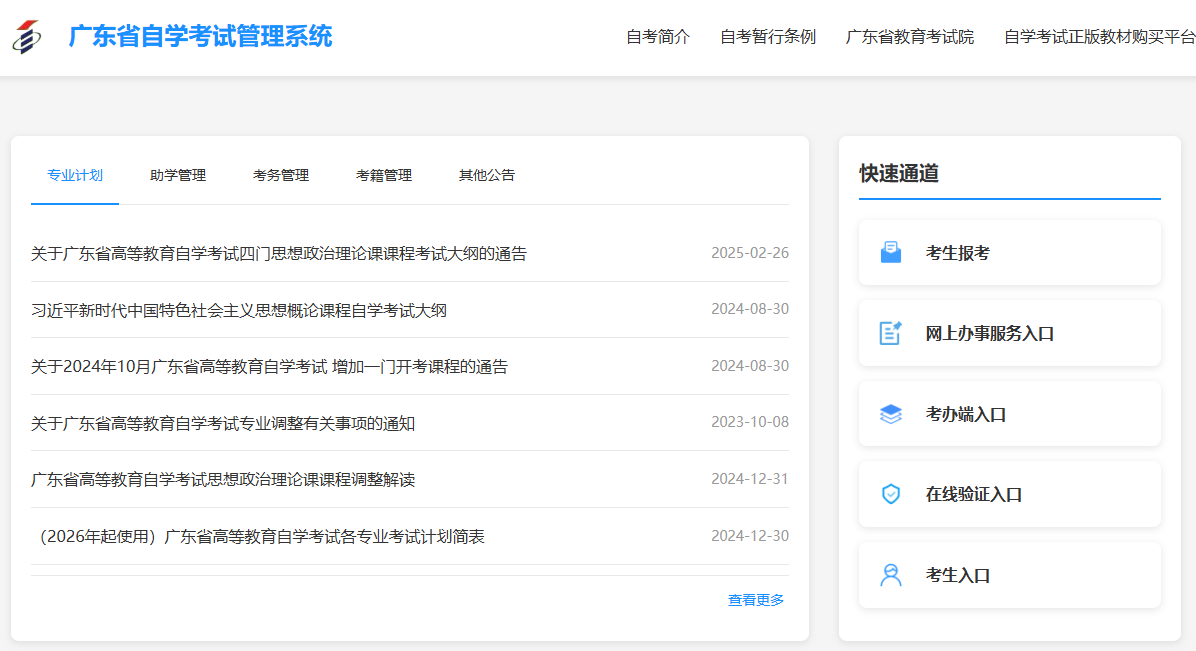Image resolution: width=1196 pixels, height=651 pixels.
Task: Click the 查看更多 link
Action: (756, 600)
